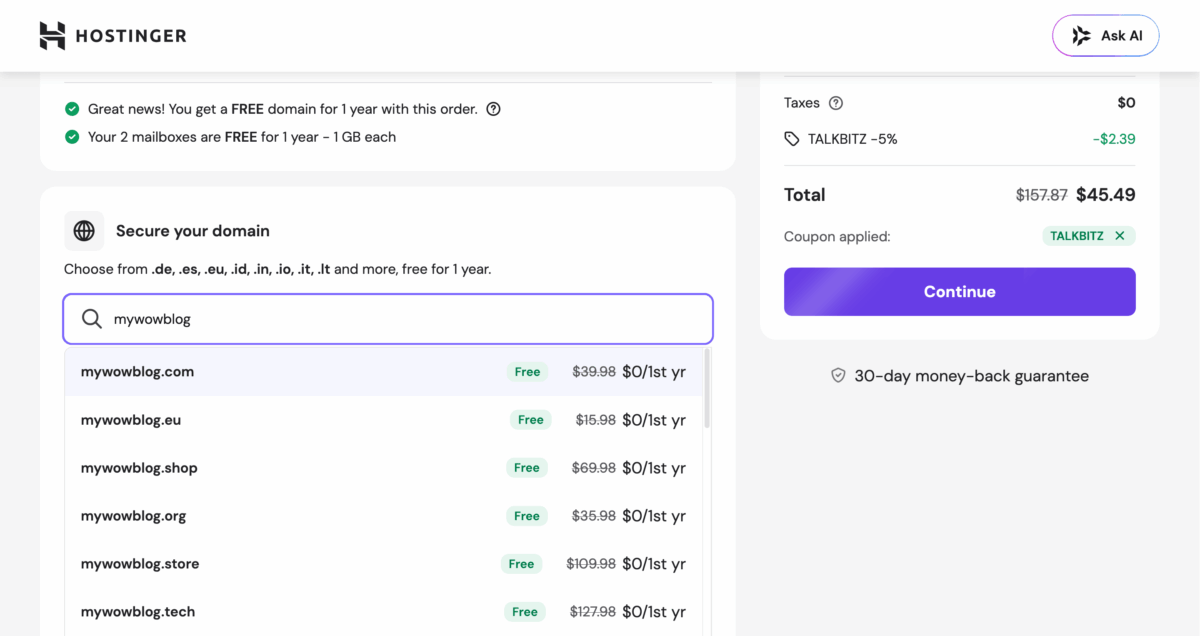
Task: Select the mywowblog.org domain
Action: point(384,516)
